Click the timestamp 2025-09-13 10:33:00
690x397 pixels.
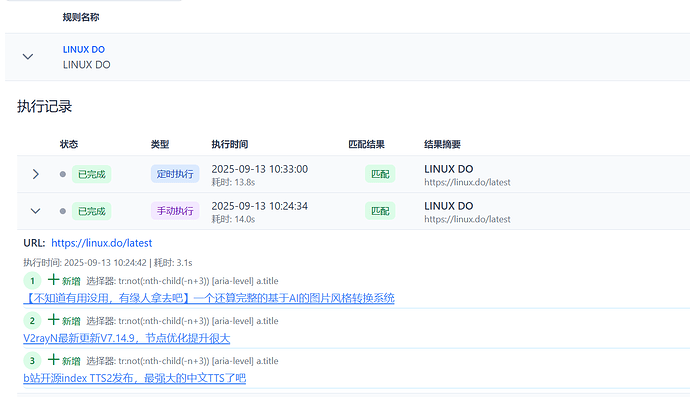(x=260, y=169)
